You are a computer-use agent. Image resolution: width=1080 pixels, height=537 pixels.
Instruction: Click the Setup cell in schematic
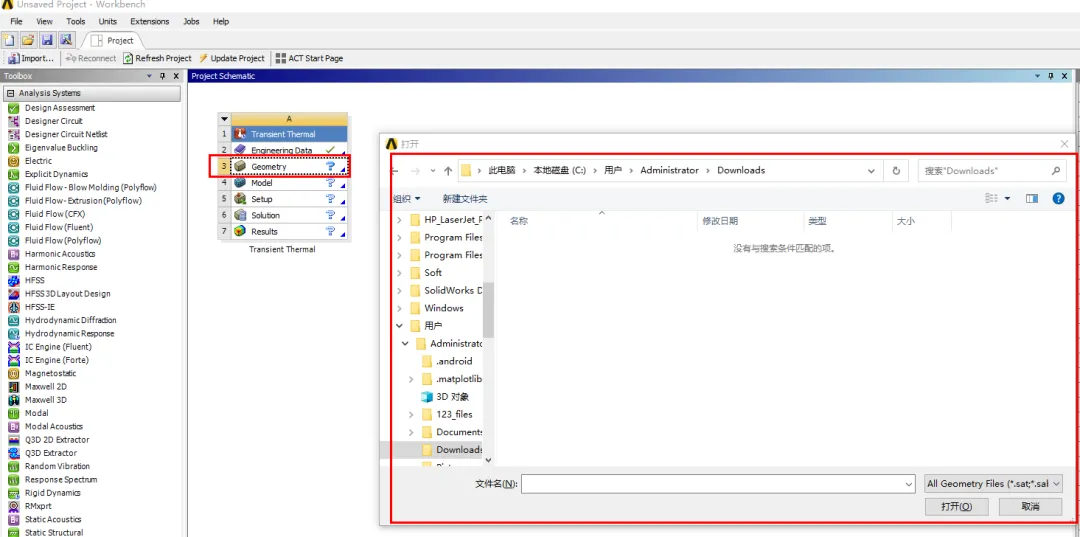289,199
